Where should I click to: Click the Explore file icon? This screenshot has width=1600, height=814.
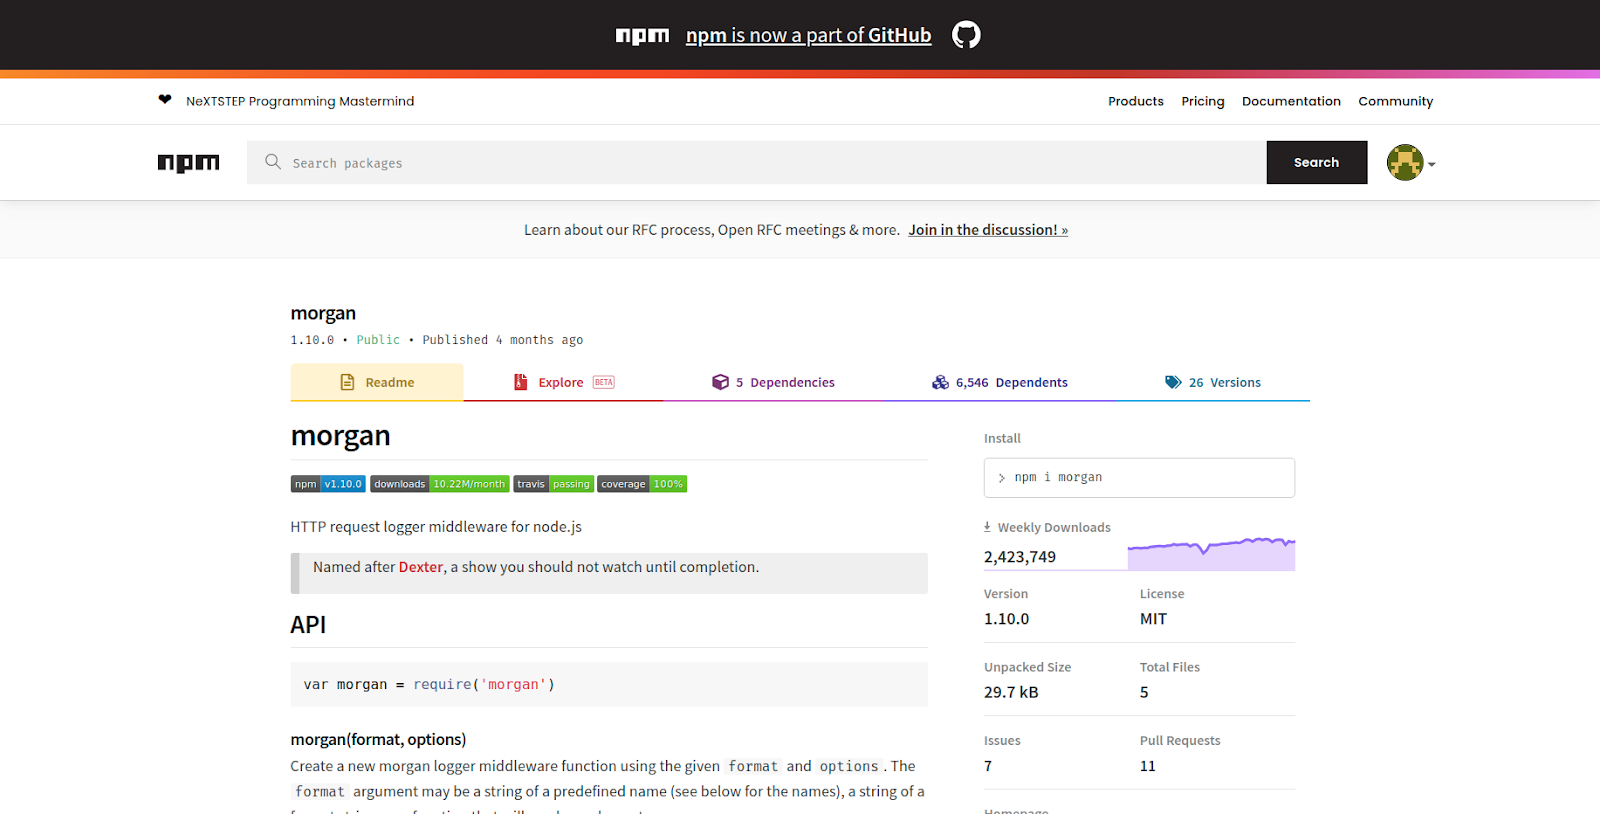tap(520, 382)
